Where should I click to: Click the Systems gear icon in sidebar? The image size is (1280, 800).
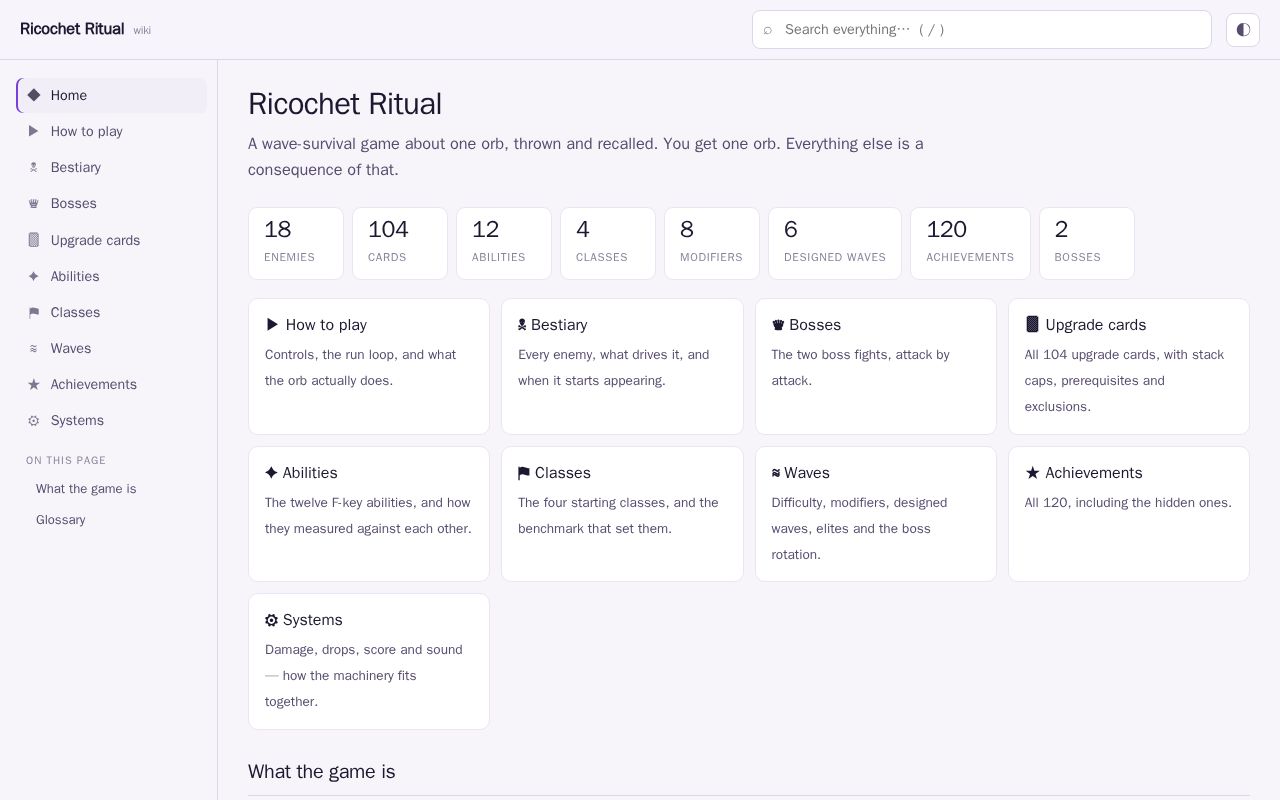[34, 420]
